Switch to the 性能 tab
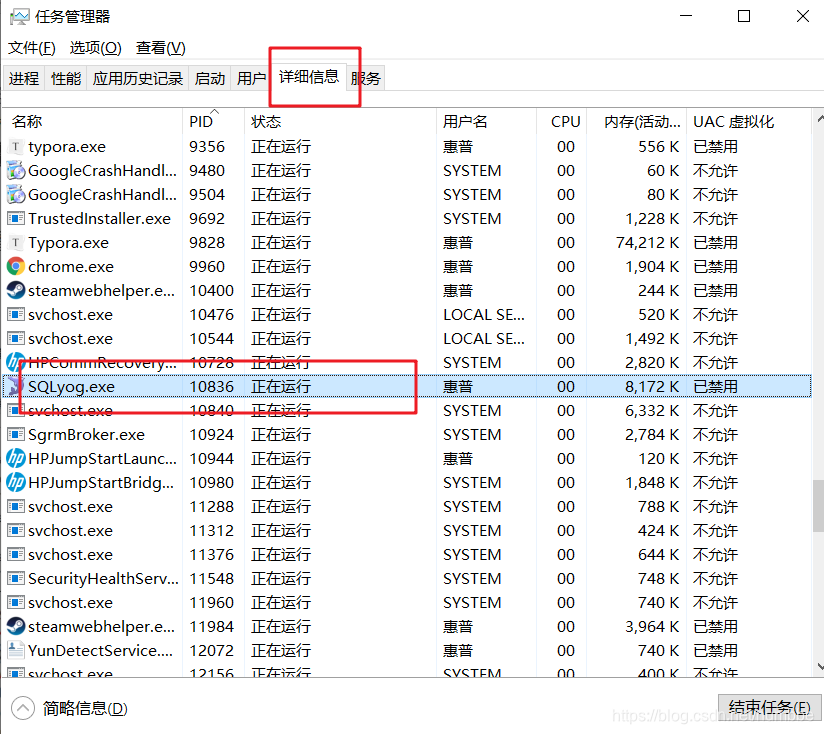Viewport: 824px width, 734px height. click(x=66, y=78)
